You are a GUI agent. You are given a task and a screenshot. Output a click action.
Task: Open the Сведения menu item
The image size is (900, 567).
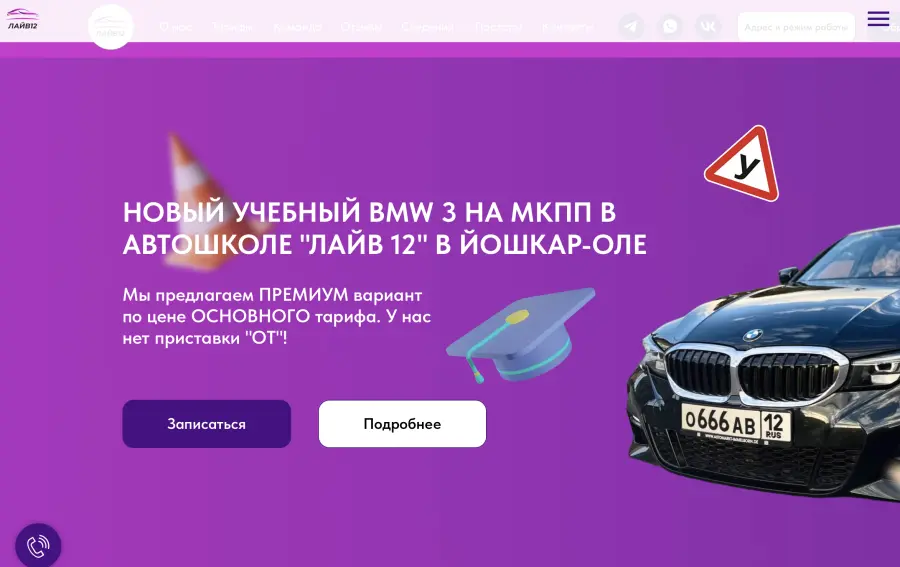pyautogui.click(x=428, y=27)
